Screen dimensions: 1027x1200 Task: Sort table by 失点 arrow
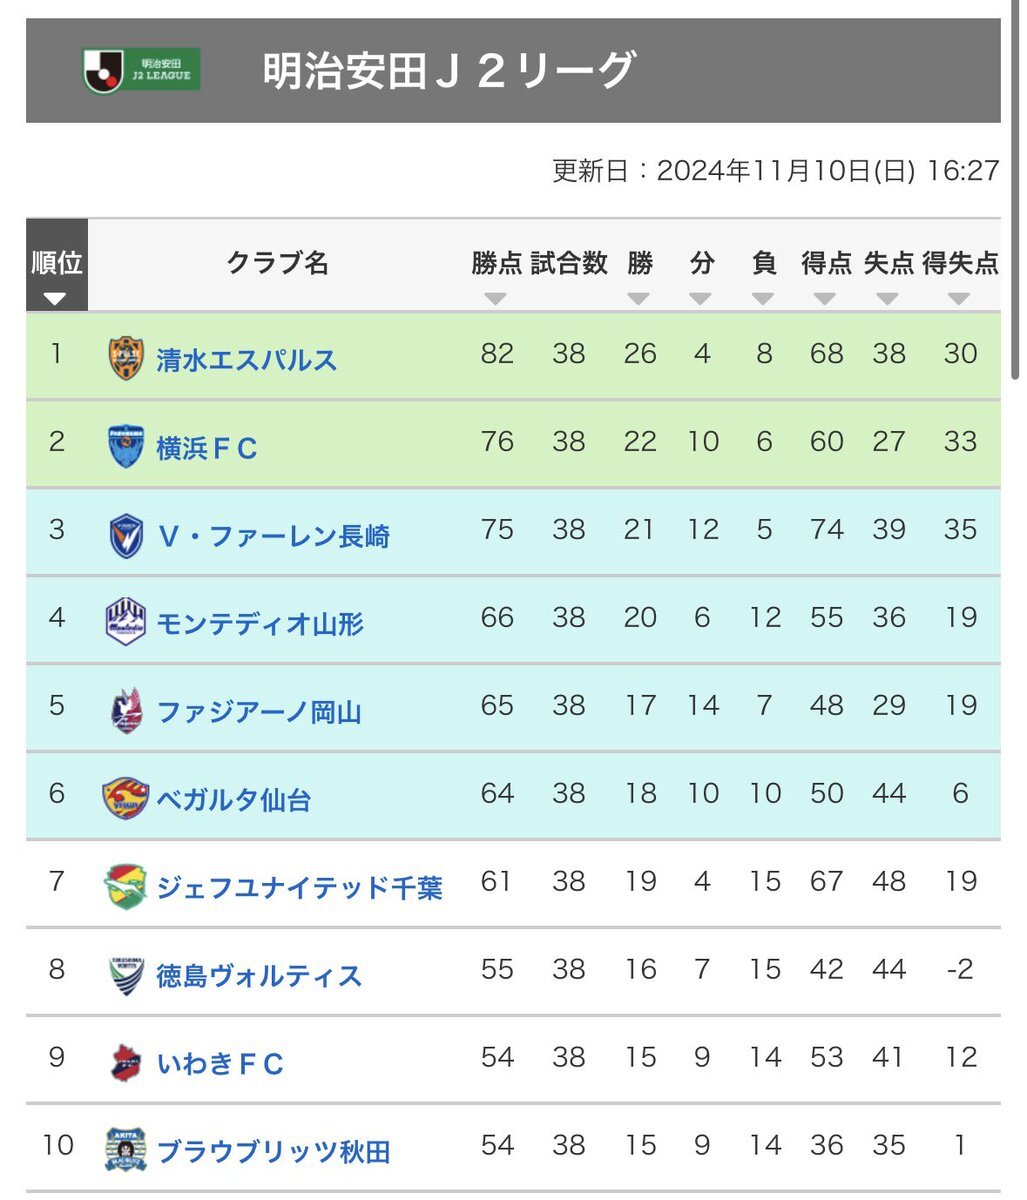(x=888, y=299)
